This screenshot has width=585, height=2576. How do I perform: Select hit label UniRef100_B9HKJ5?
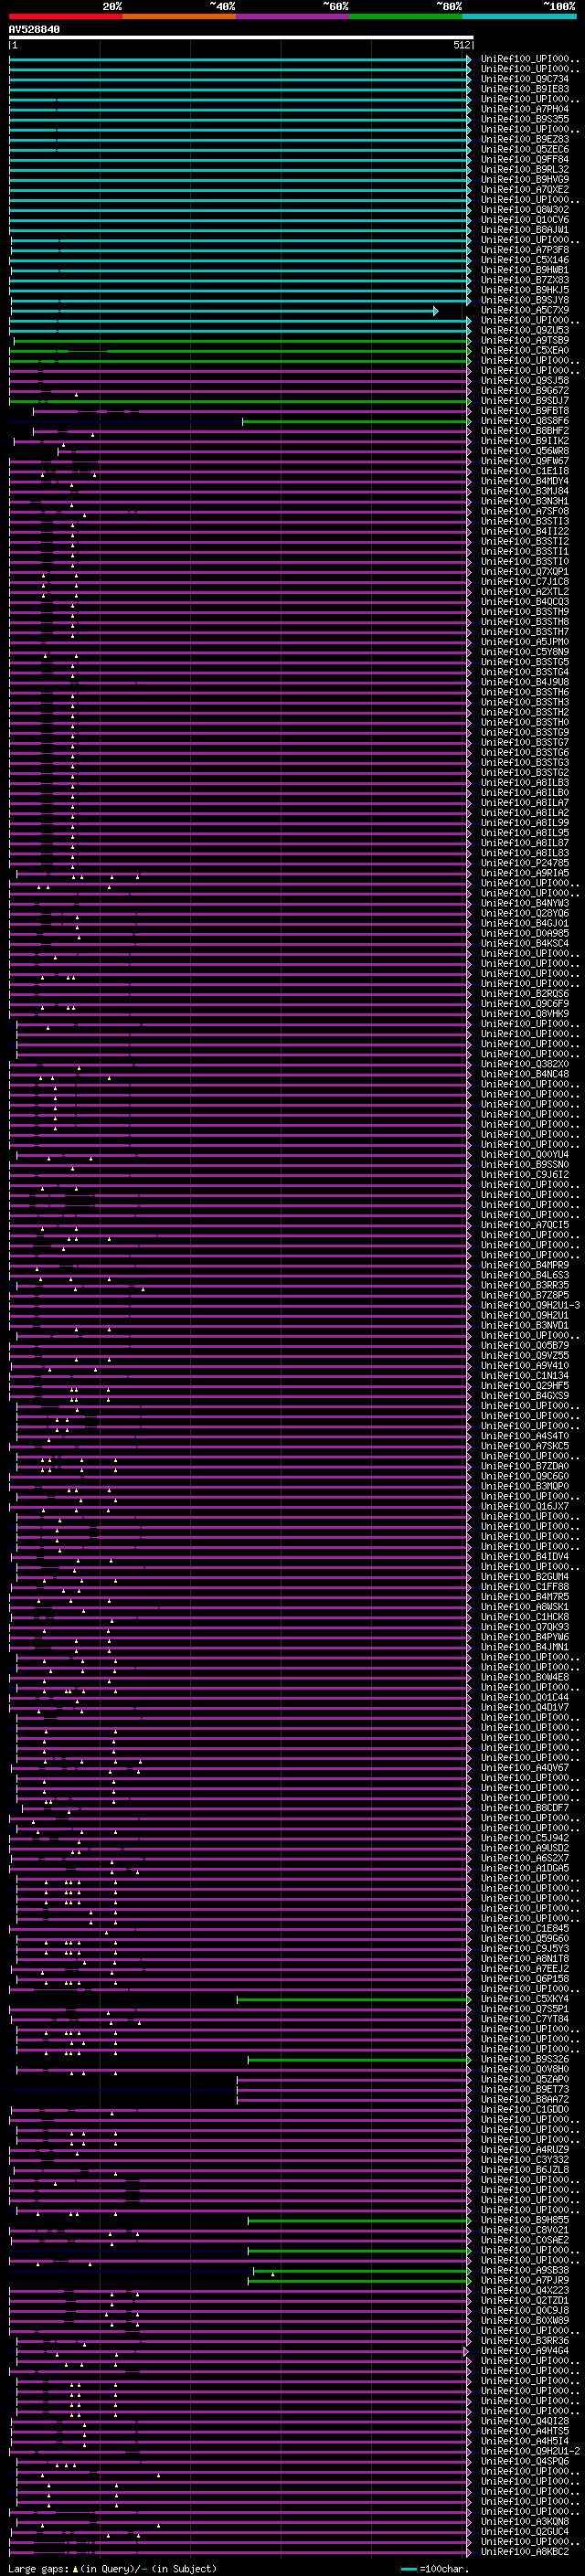(524, 290)
